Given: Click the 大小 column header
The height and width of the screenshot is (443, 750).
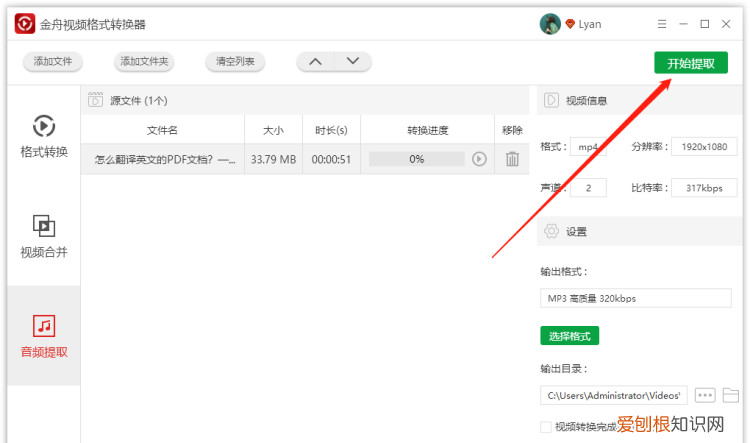Looking at the screenshot, I should (x=273, y=130).
